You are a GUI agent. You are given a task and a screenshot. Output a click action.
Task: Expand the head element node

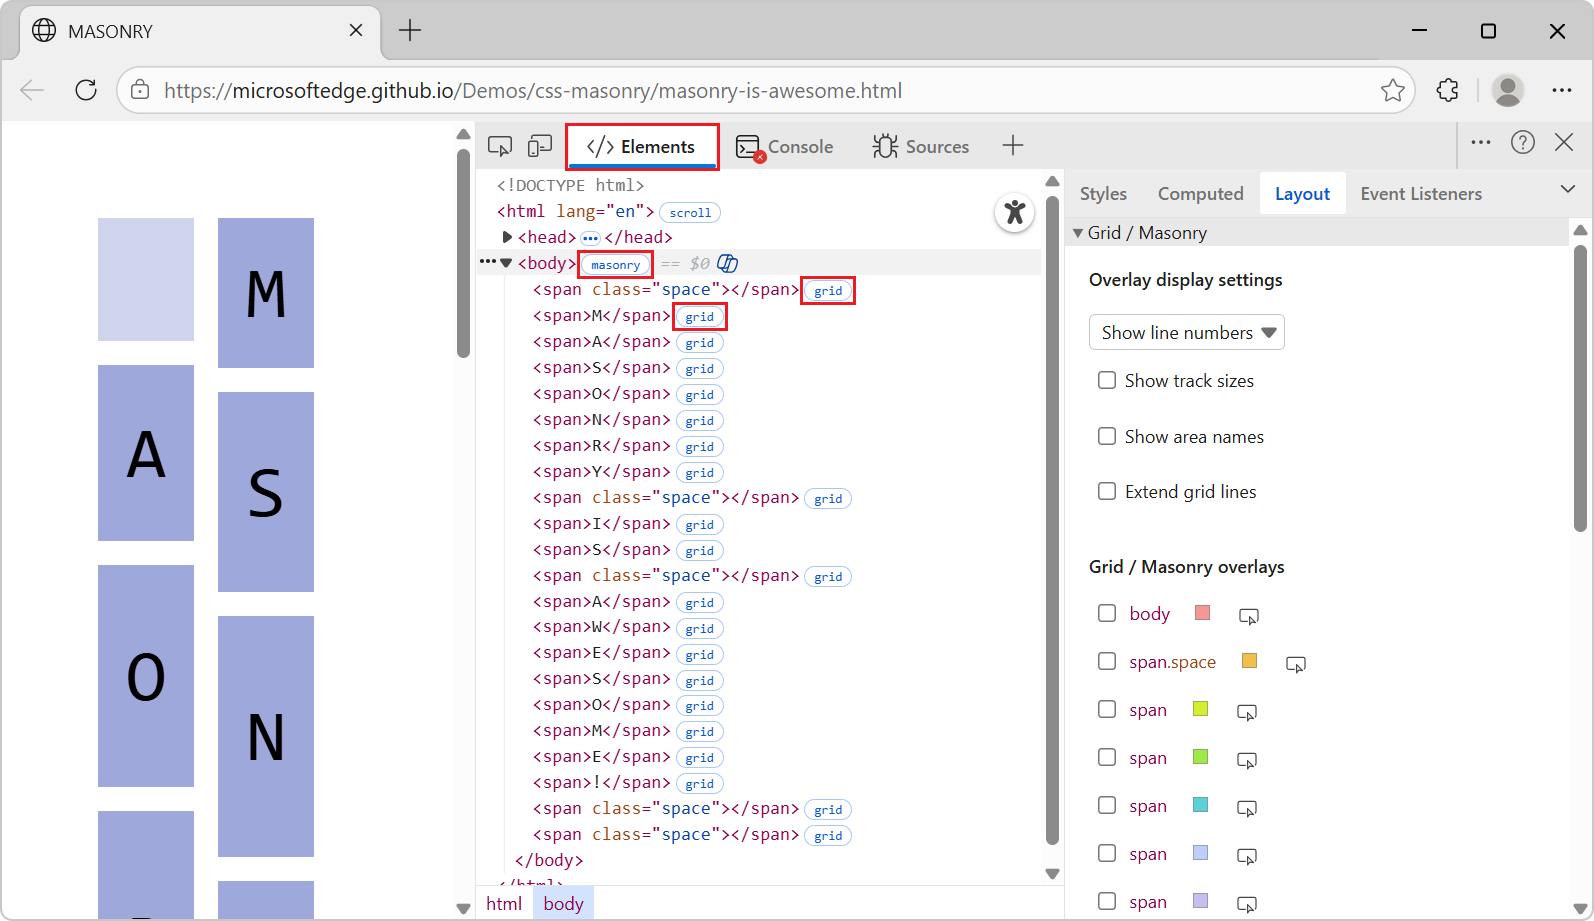tap(507, 238)
